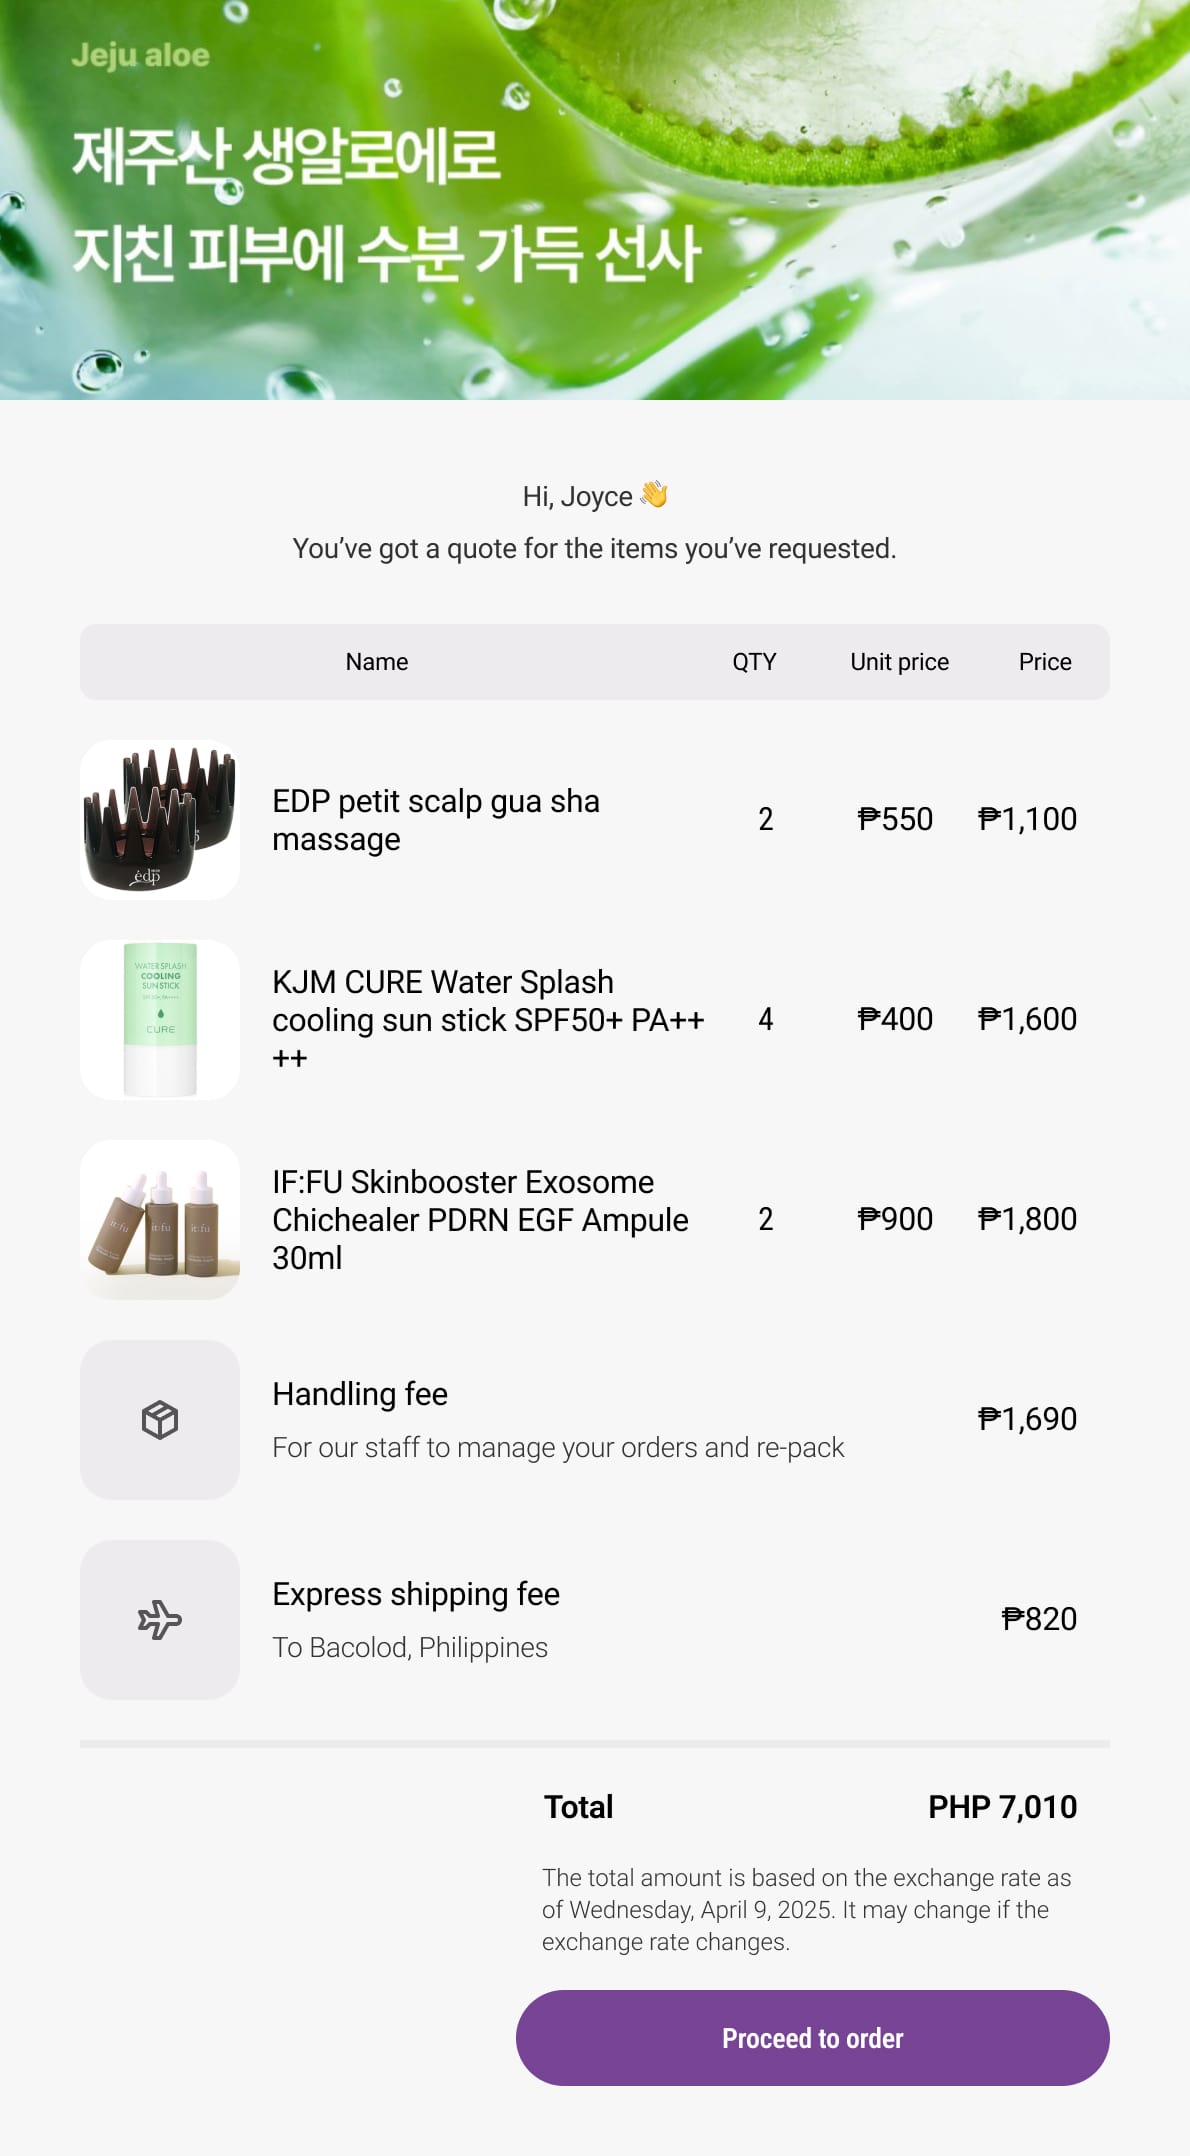Select the EDP petit scalp gua sha name
1190x2156 pixels.
(436, 820)
